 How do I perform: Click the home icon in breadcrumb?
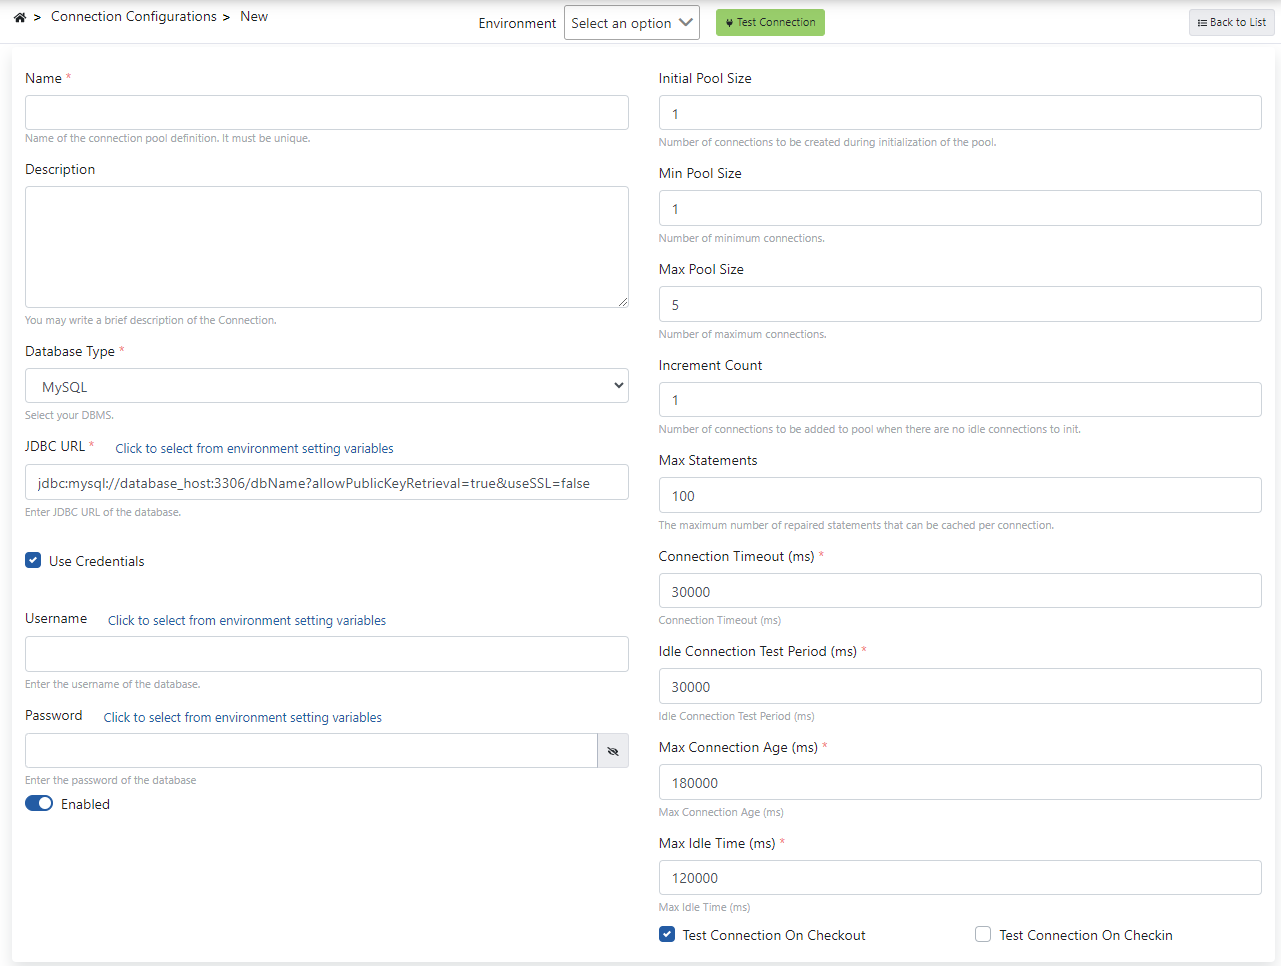19,17
